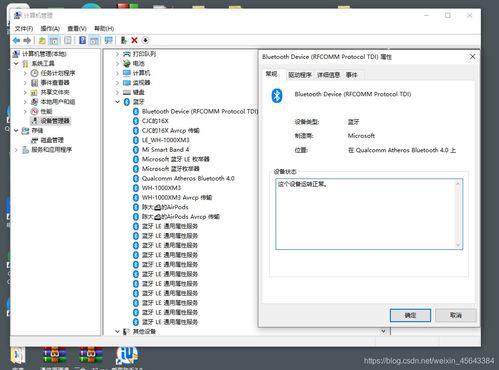
Task: Open the blue iu desktop shortcut icon
Action: [127, 356]
